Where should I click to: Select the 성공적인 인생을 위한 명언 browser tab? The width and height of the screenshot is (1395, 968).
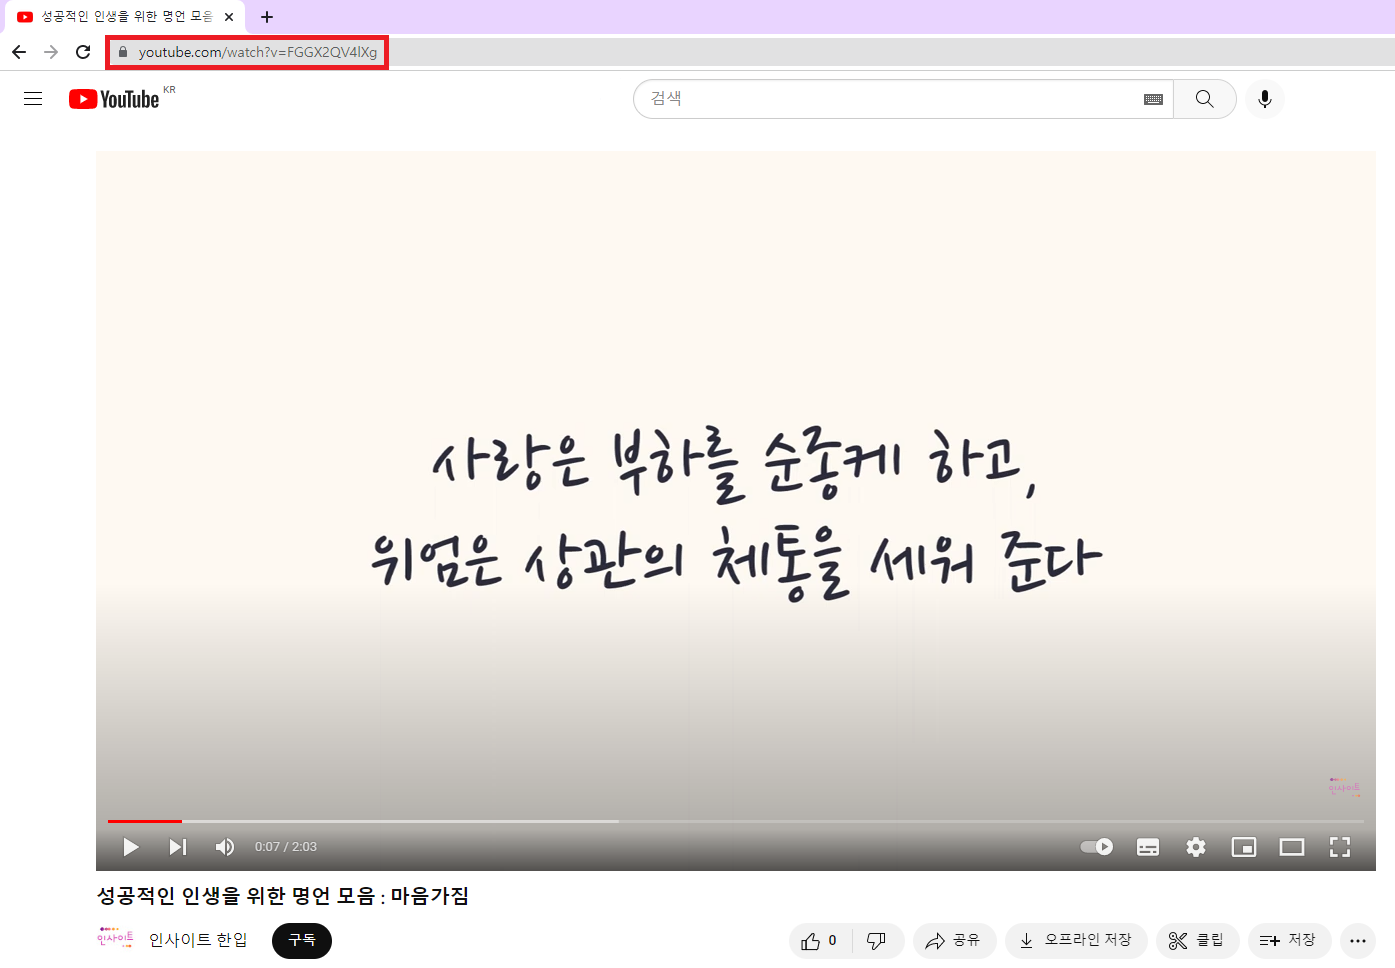[x=120, y=16]
